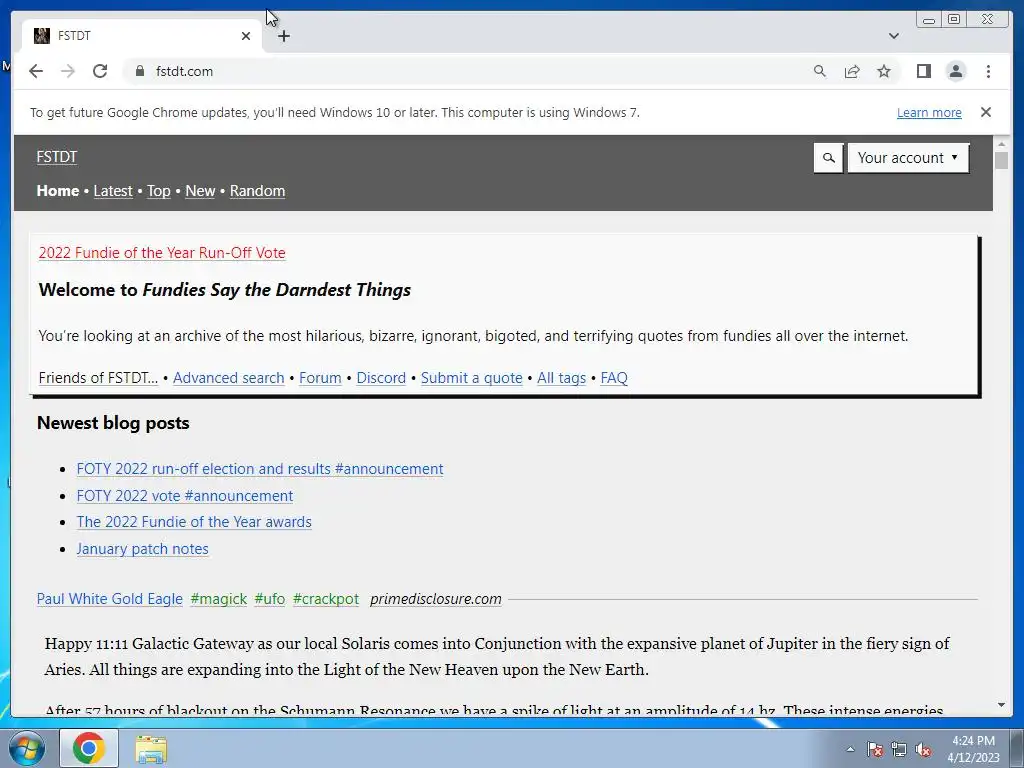This screenshot has height=768, width=1024.
Task: Open a new tab with plus icon
Action: point(283,36)
